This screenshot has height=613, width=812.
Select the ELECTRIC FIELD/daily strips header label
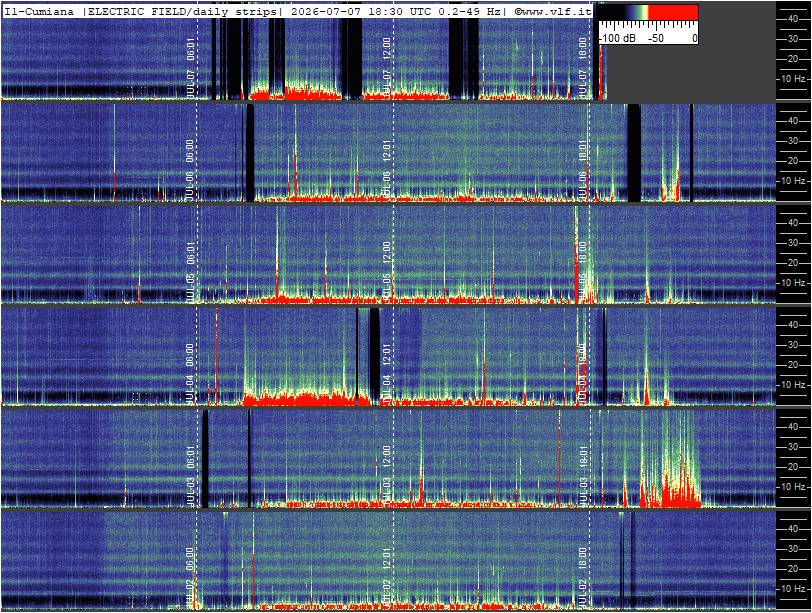tap(182, 11)
